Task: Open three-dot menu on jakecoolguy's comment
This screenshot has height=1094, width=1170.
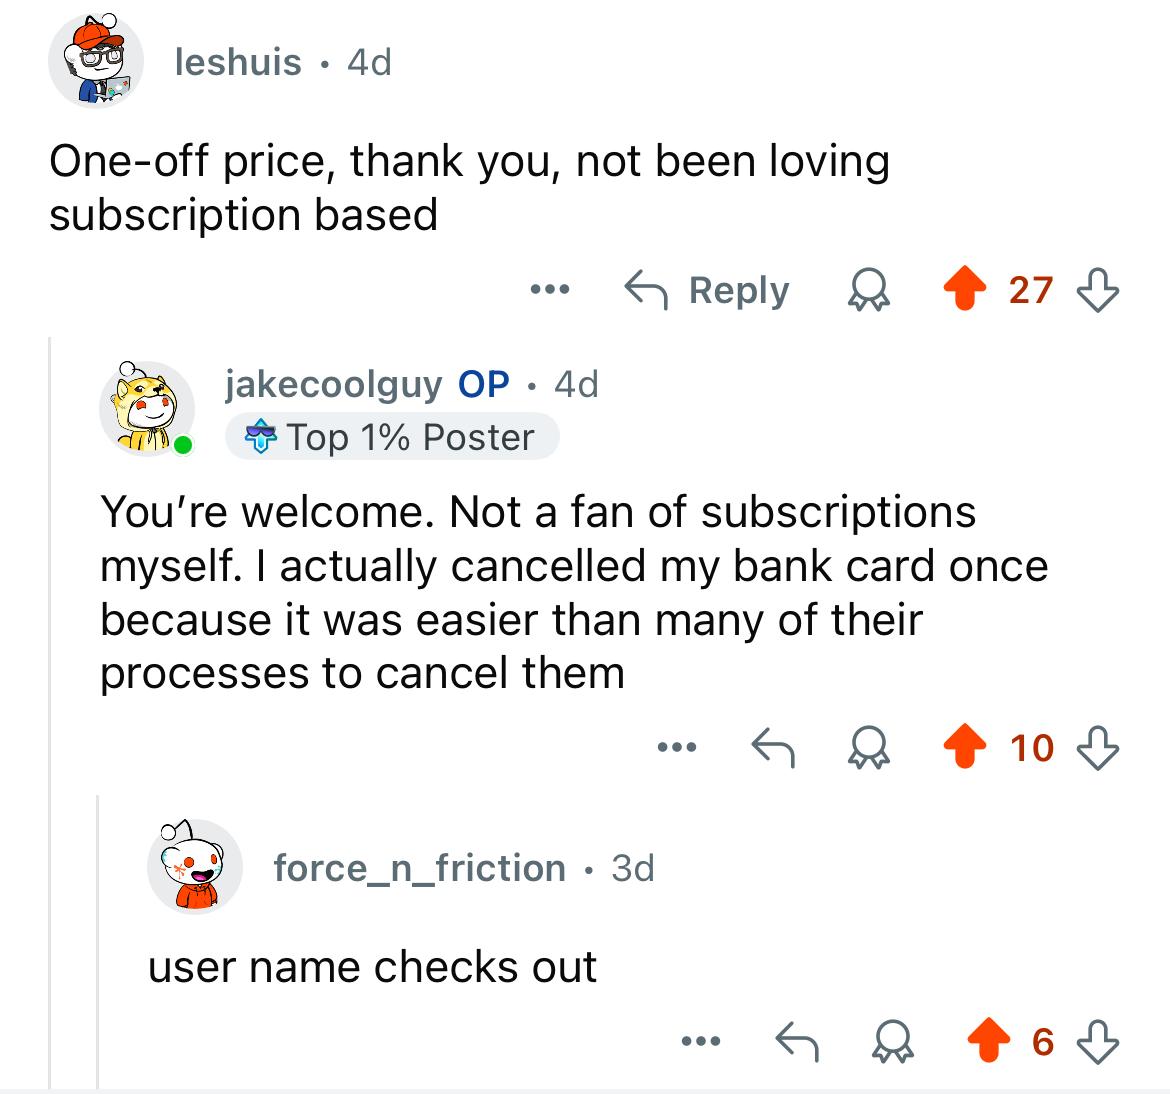Action: [x=677, y=746]
